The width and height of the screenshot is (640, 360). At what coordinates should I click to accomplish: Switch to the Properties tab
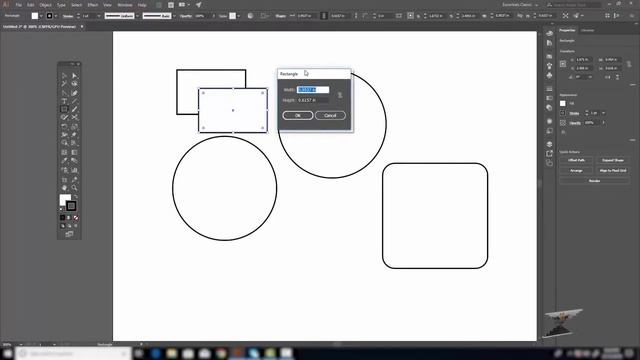point(567,30)
